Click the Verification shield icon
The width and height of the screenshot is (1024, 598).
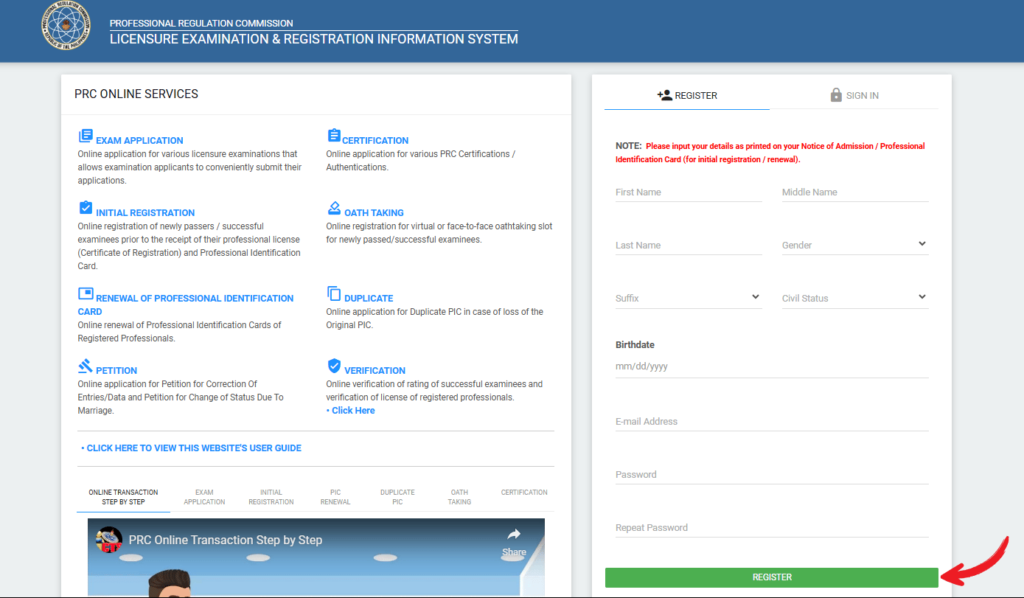(334, 366)
